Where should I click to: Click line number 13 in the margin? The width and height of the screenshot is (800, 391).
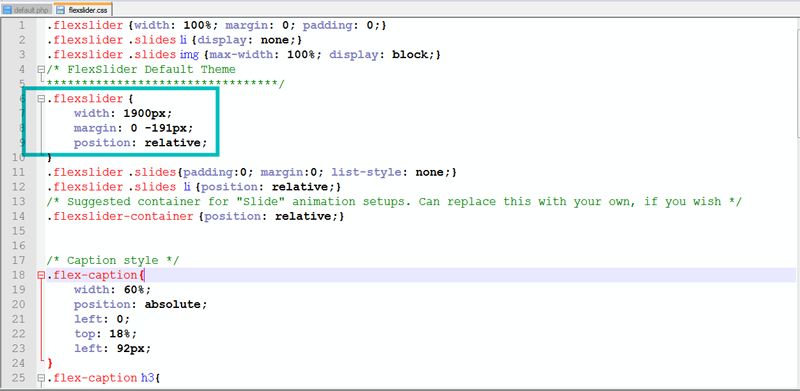click(18, 202)
